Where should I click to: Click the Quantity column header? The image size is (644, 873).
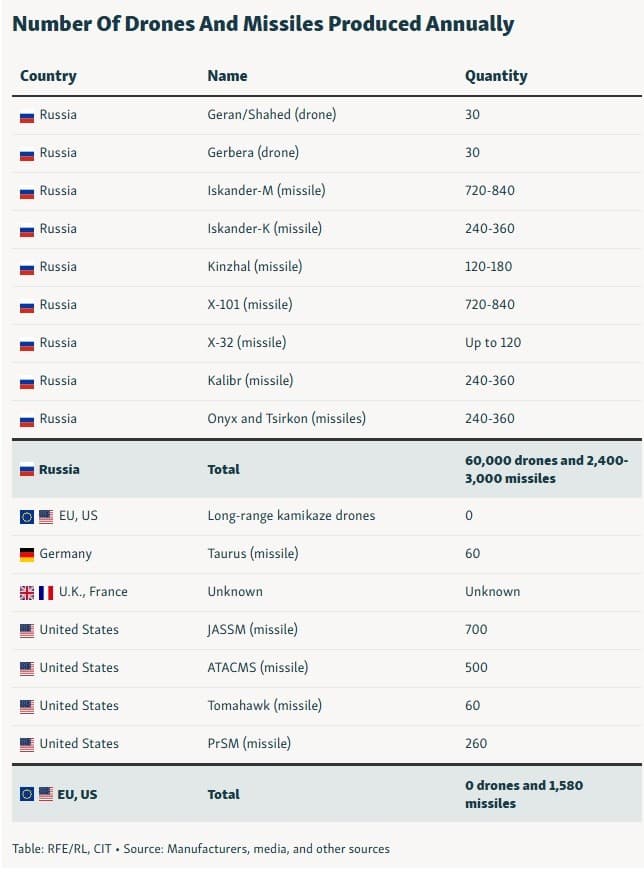[x=496, y=76]
